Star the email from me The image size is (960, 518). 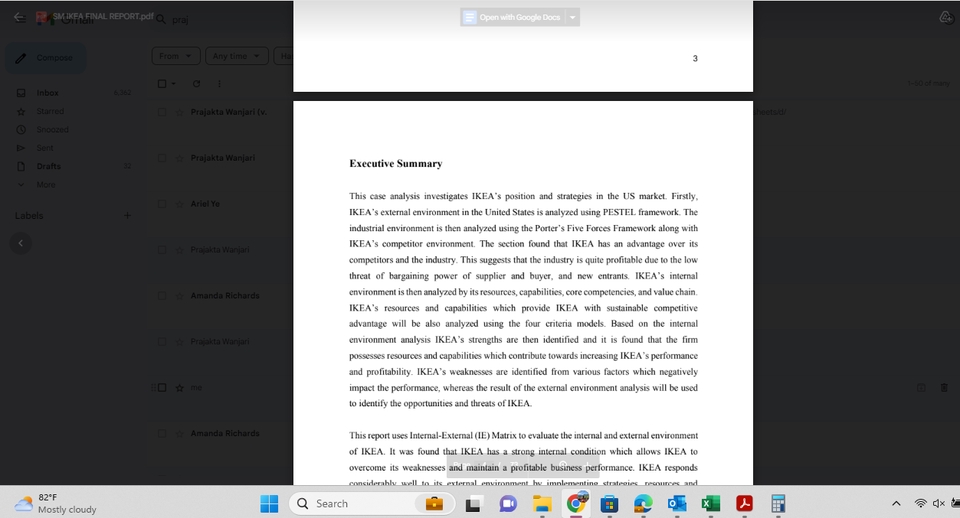(179, 388)
